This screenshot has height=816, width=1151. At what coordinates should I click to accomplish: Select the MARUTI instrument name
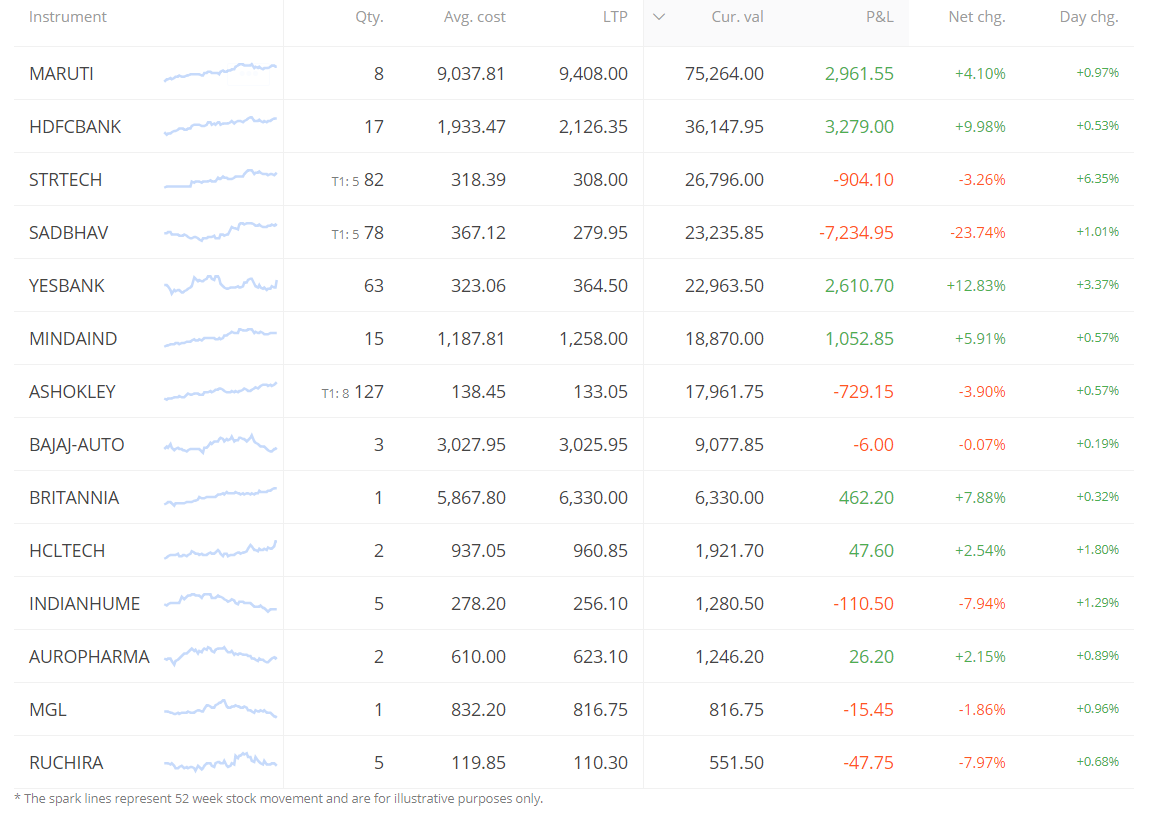point(61,73)
